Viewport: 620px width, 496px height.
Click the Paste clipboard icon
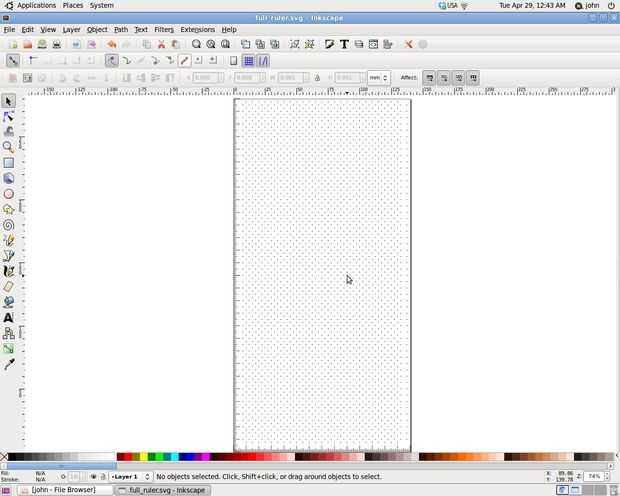[176, 44]
